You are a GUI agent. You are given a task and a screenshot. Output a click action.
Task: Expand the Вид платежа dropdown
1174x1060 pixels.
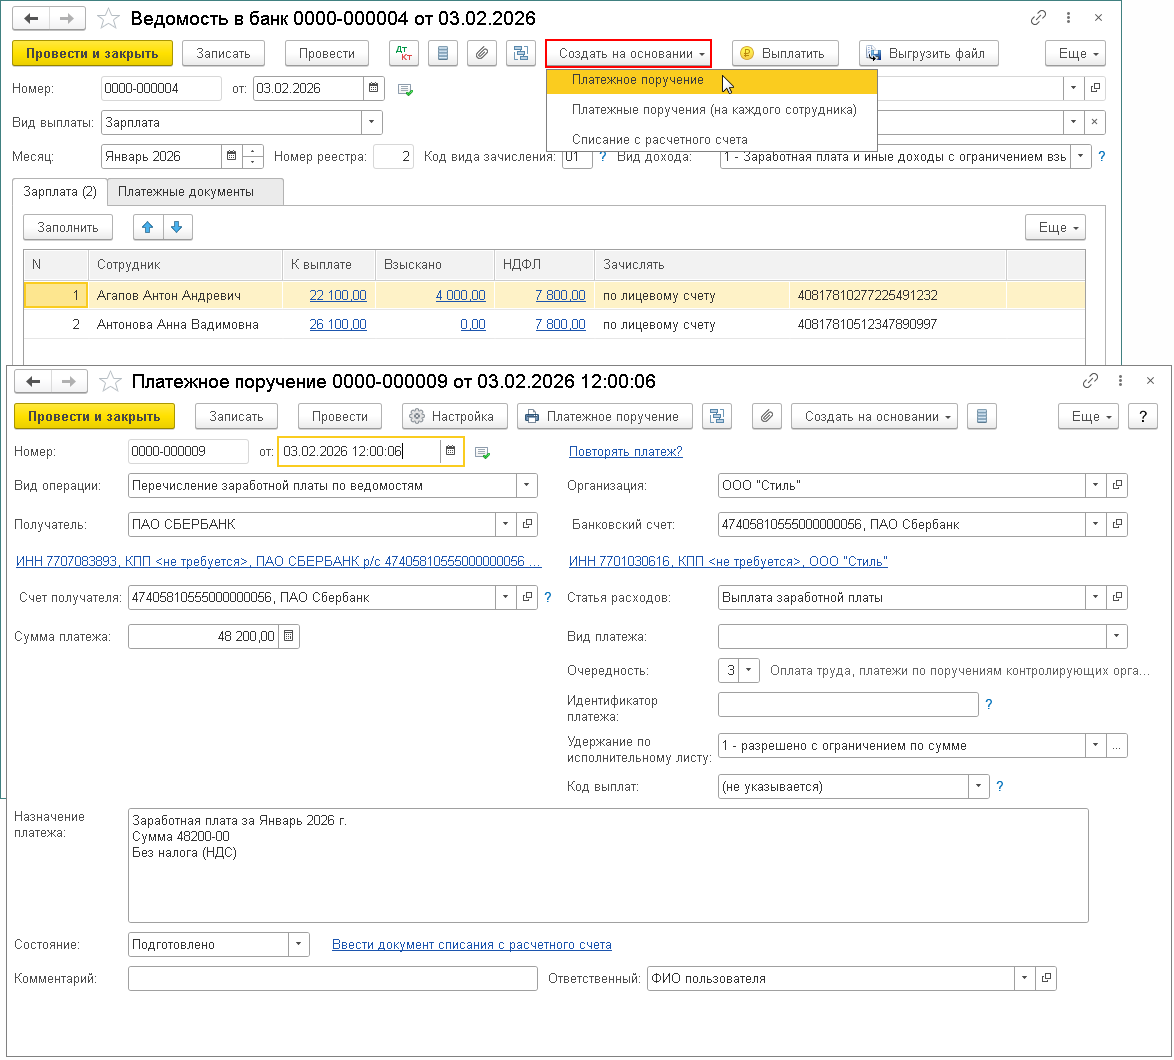point(1115,637)
